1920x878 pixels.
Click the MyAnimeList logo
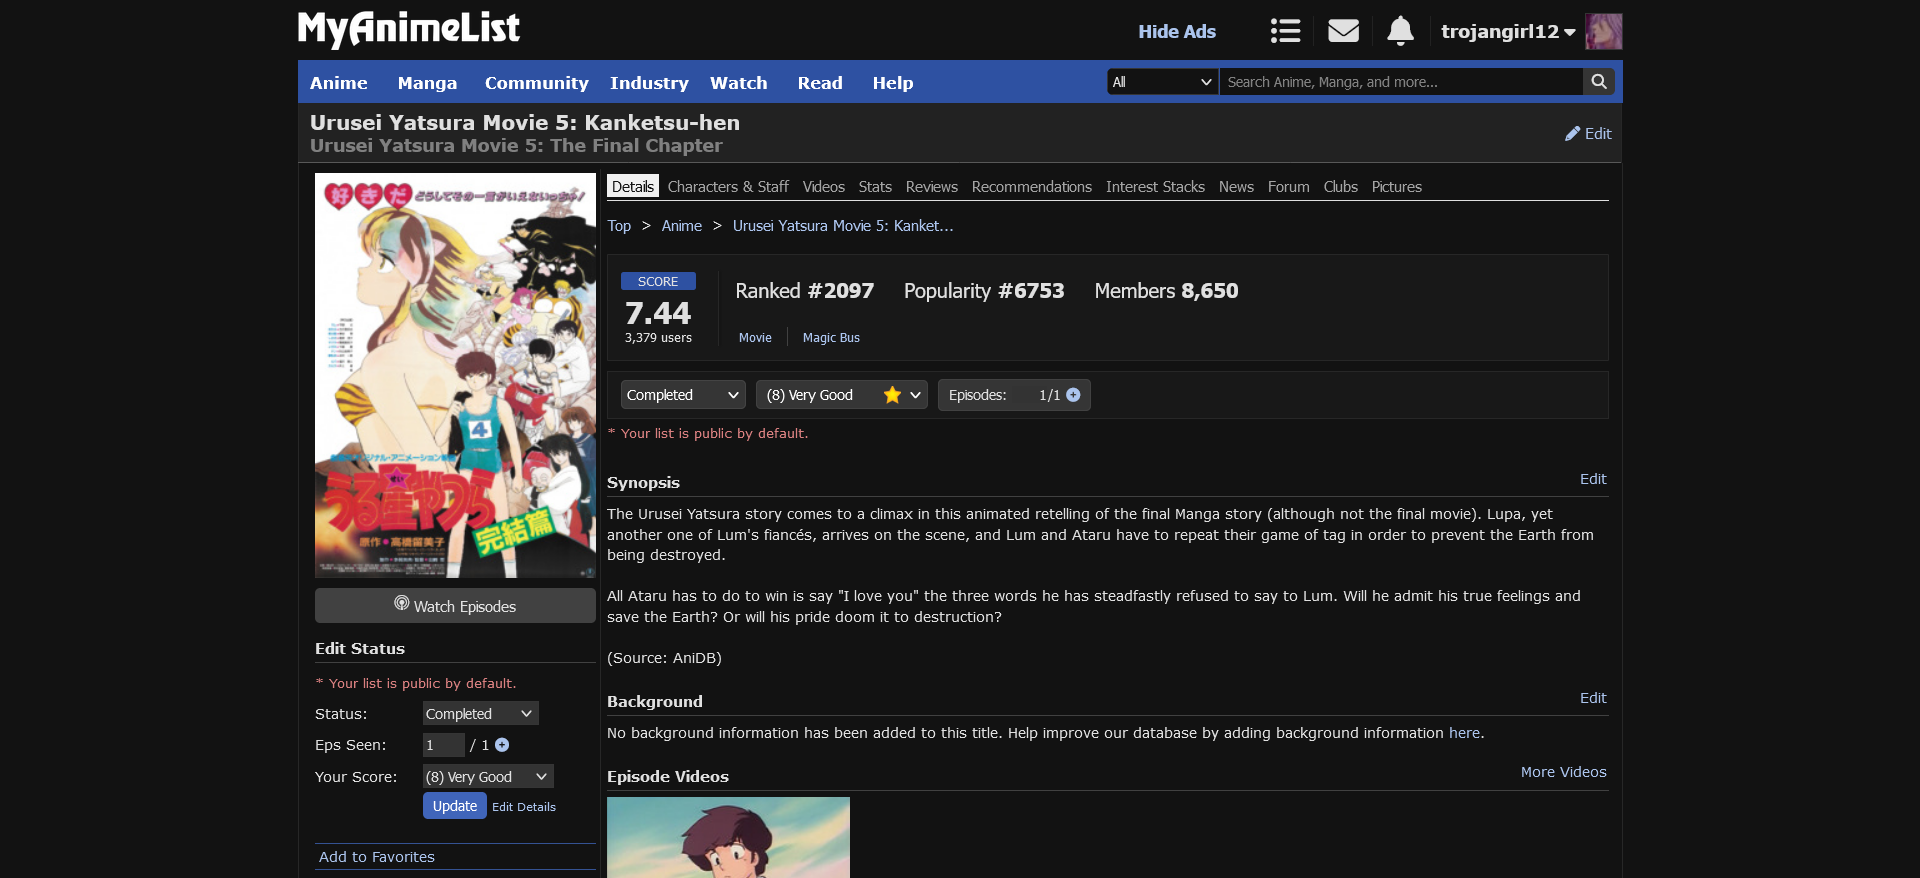pos(408,29)
